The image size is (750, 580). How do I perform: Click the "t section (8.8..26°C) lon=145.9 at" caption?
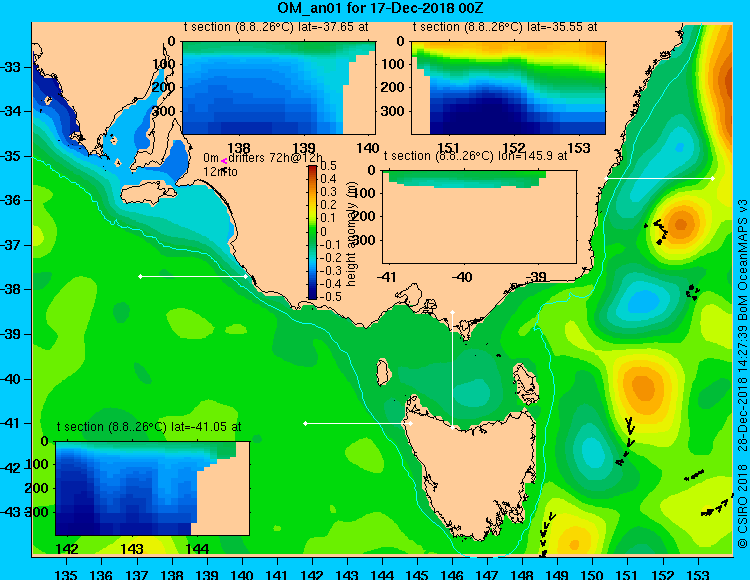475,156
